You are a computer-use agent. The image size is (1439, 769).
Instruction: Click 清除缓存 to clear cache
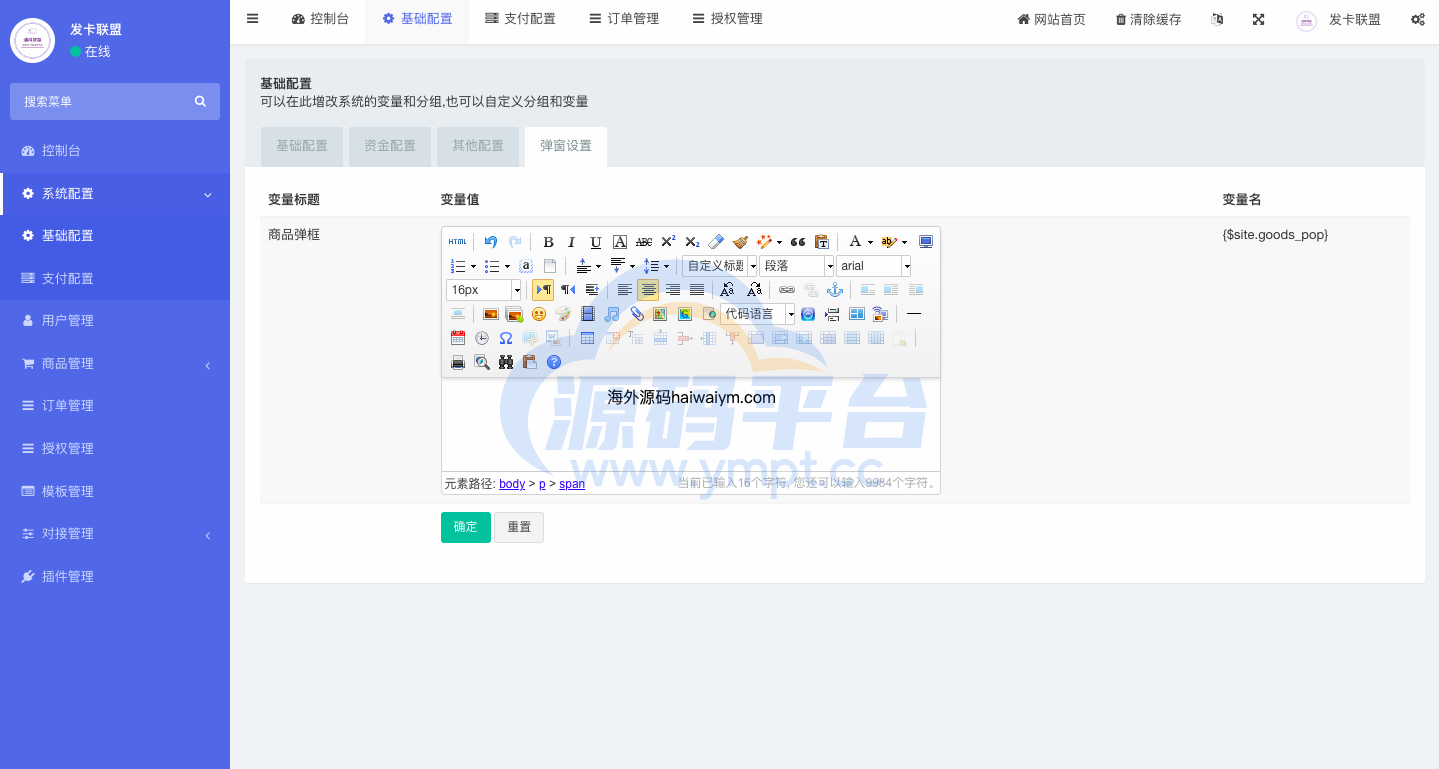click(x=1148, y=19)
